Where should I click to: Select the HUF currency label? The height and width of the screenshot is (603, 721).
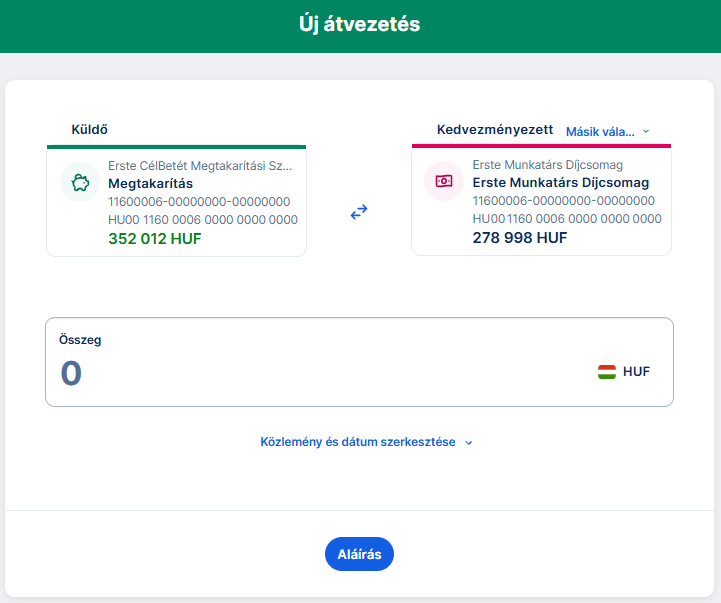coord(636,372)
